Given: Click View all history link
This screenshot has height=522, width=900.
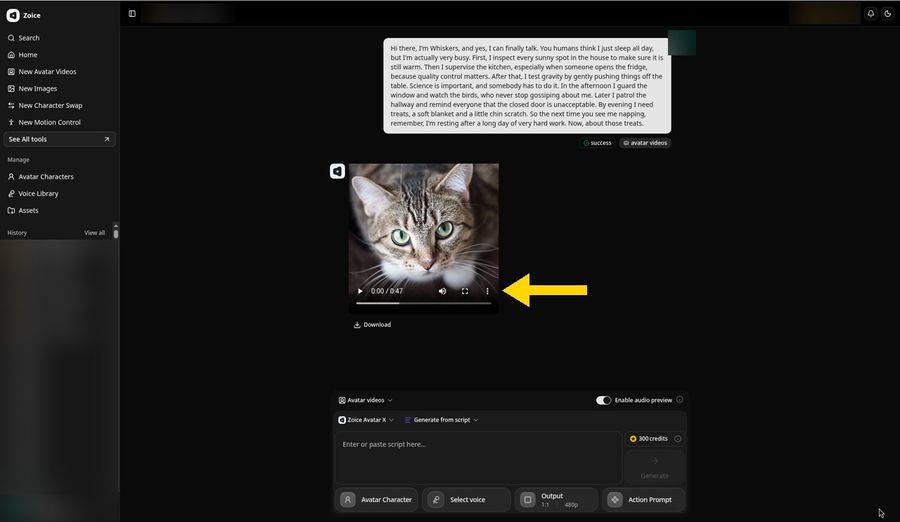Looking at the screenshot, I should pos(95,233).
